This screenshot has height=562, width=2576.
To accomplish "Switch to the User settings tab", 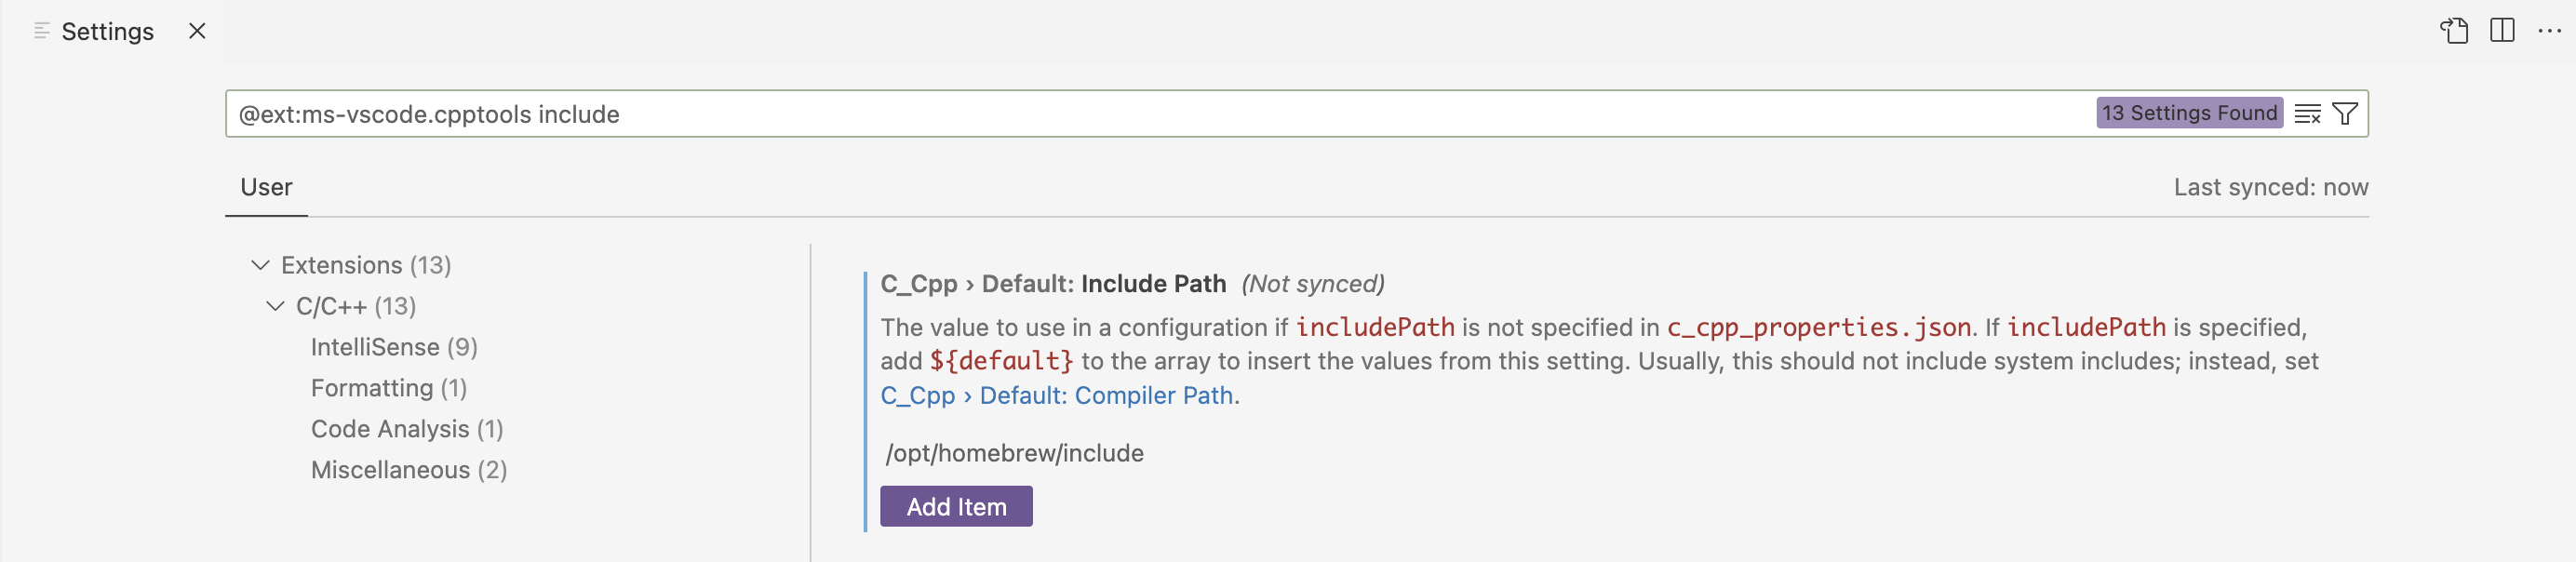I will coord(265,187).
